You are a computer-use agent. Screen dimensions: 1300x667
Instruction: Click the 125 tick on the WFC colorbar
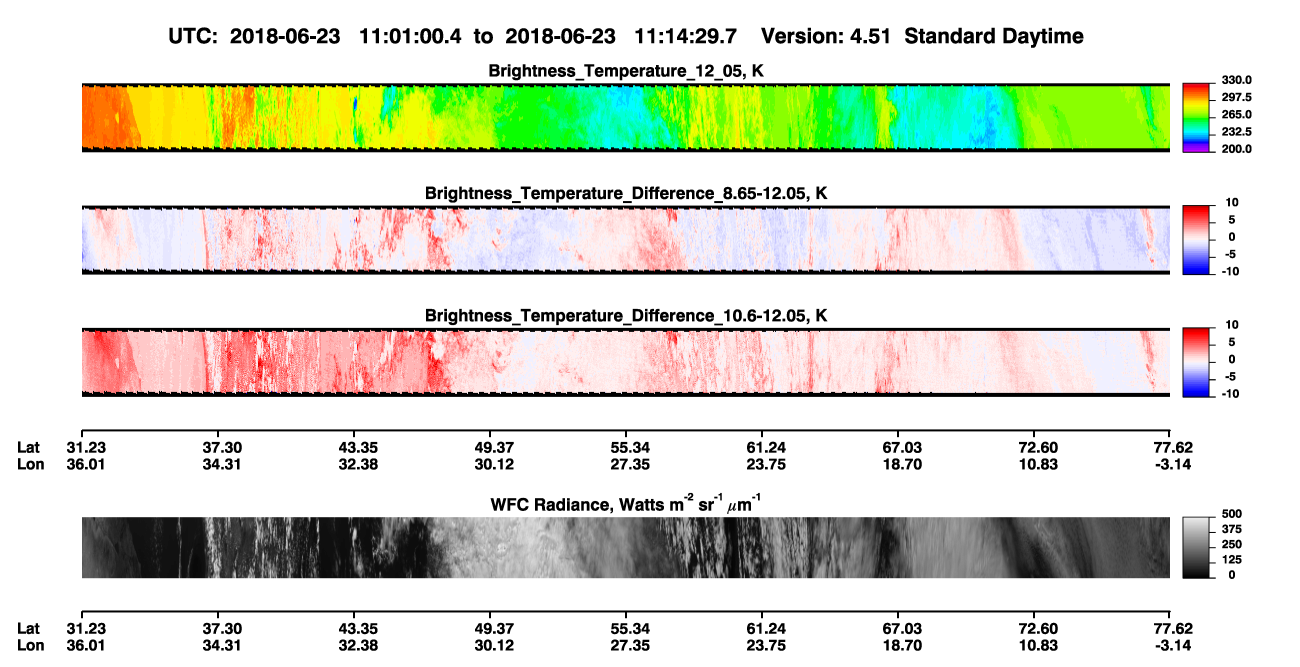click(1231, 560)
